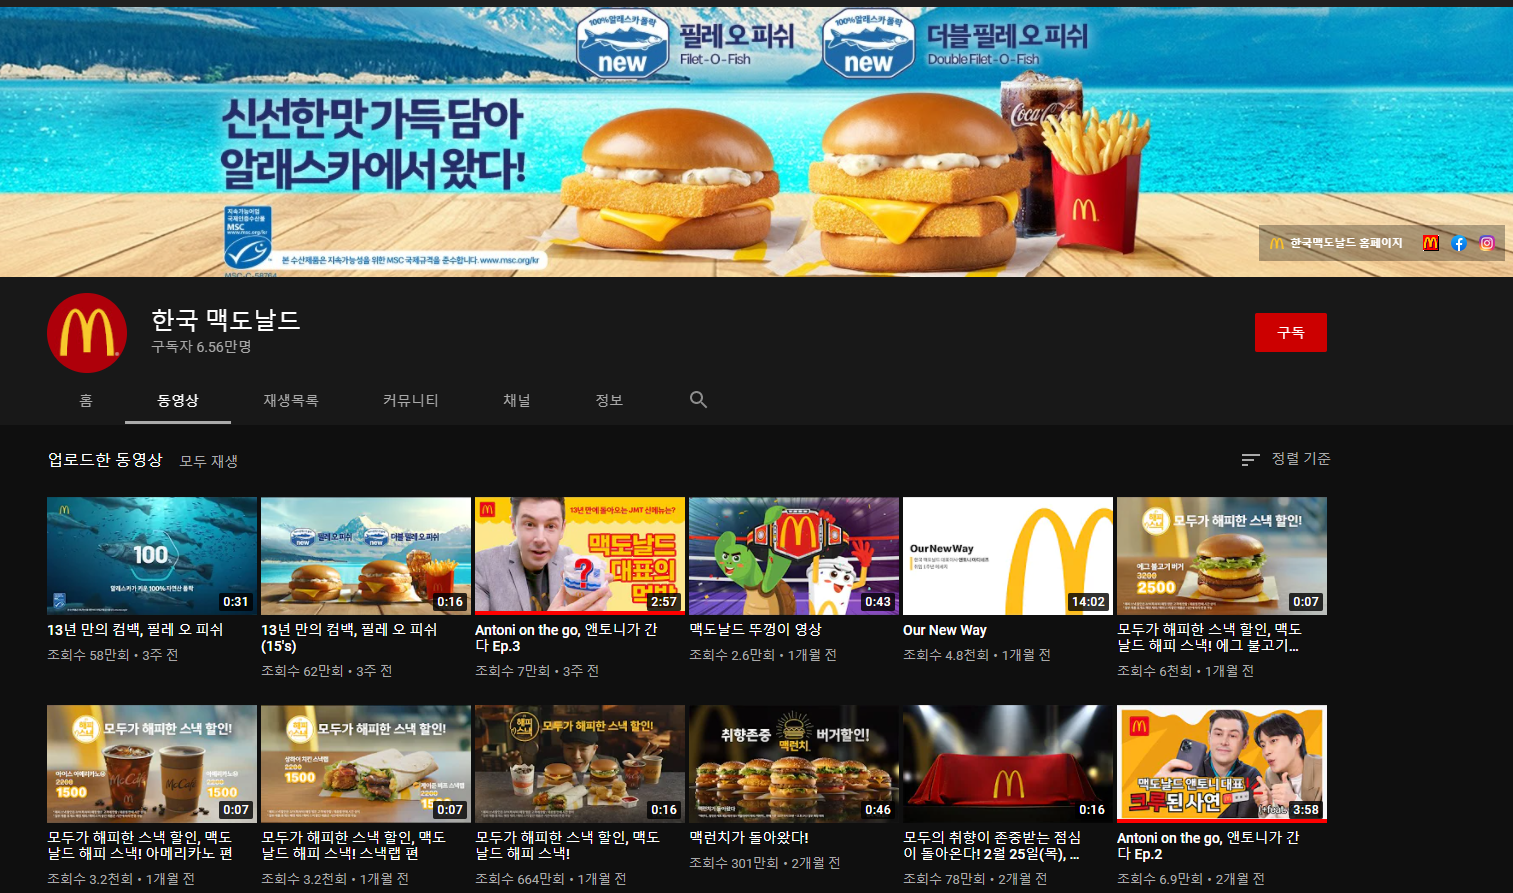Click the 구독자 6.56만명 subscriber count
The width and height of the screenshot is (1513, 893).
(201, 347)
